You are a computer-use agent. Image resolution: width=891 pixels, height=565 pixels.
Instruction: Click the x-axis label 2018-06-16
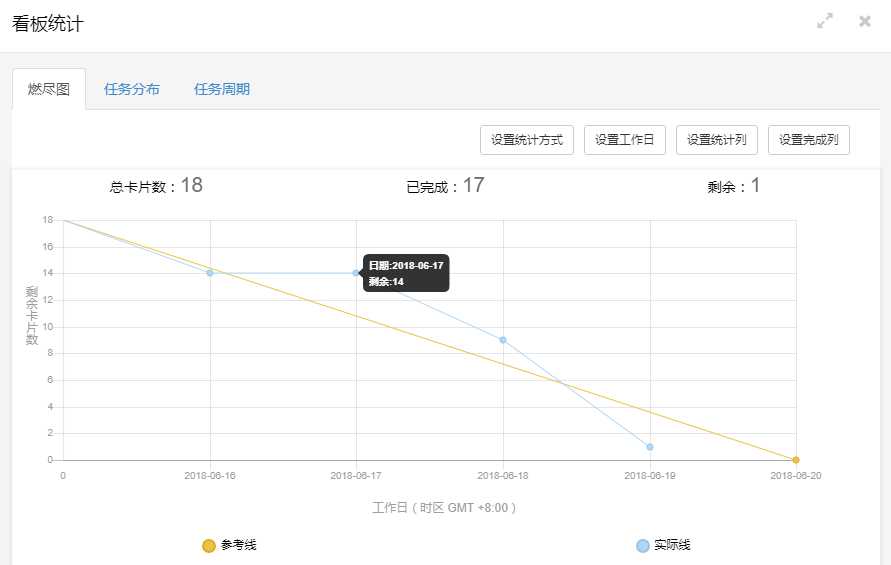tap(210, 476)
